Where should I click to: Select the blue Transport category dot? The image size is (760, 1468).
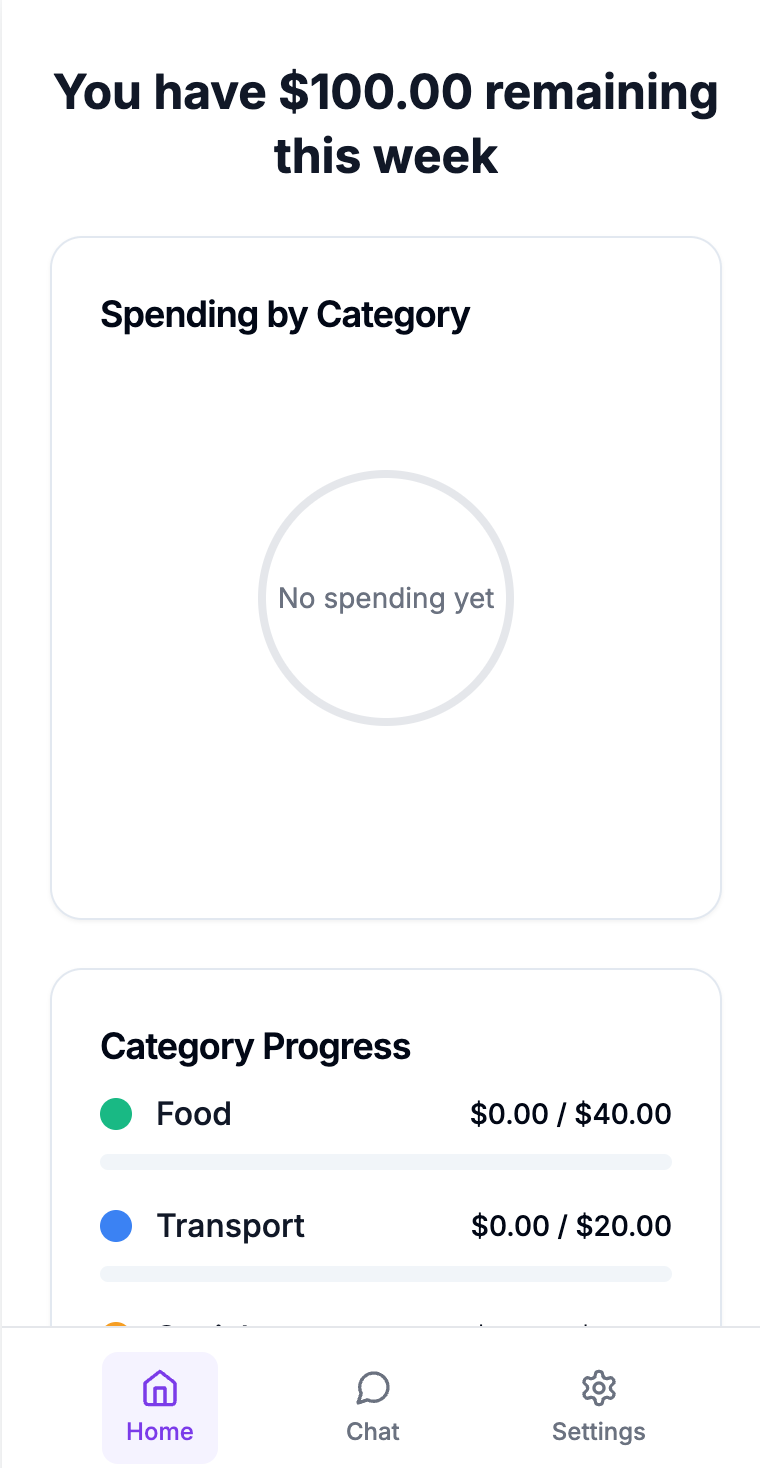(x=117, y=1226)
